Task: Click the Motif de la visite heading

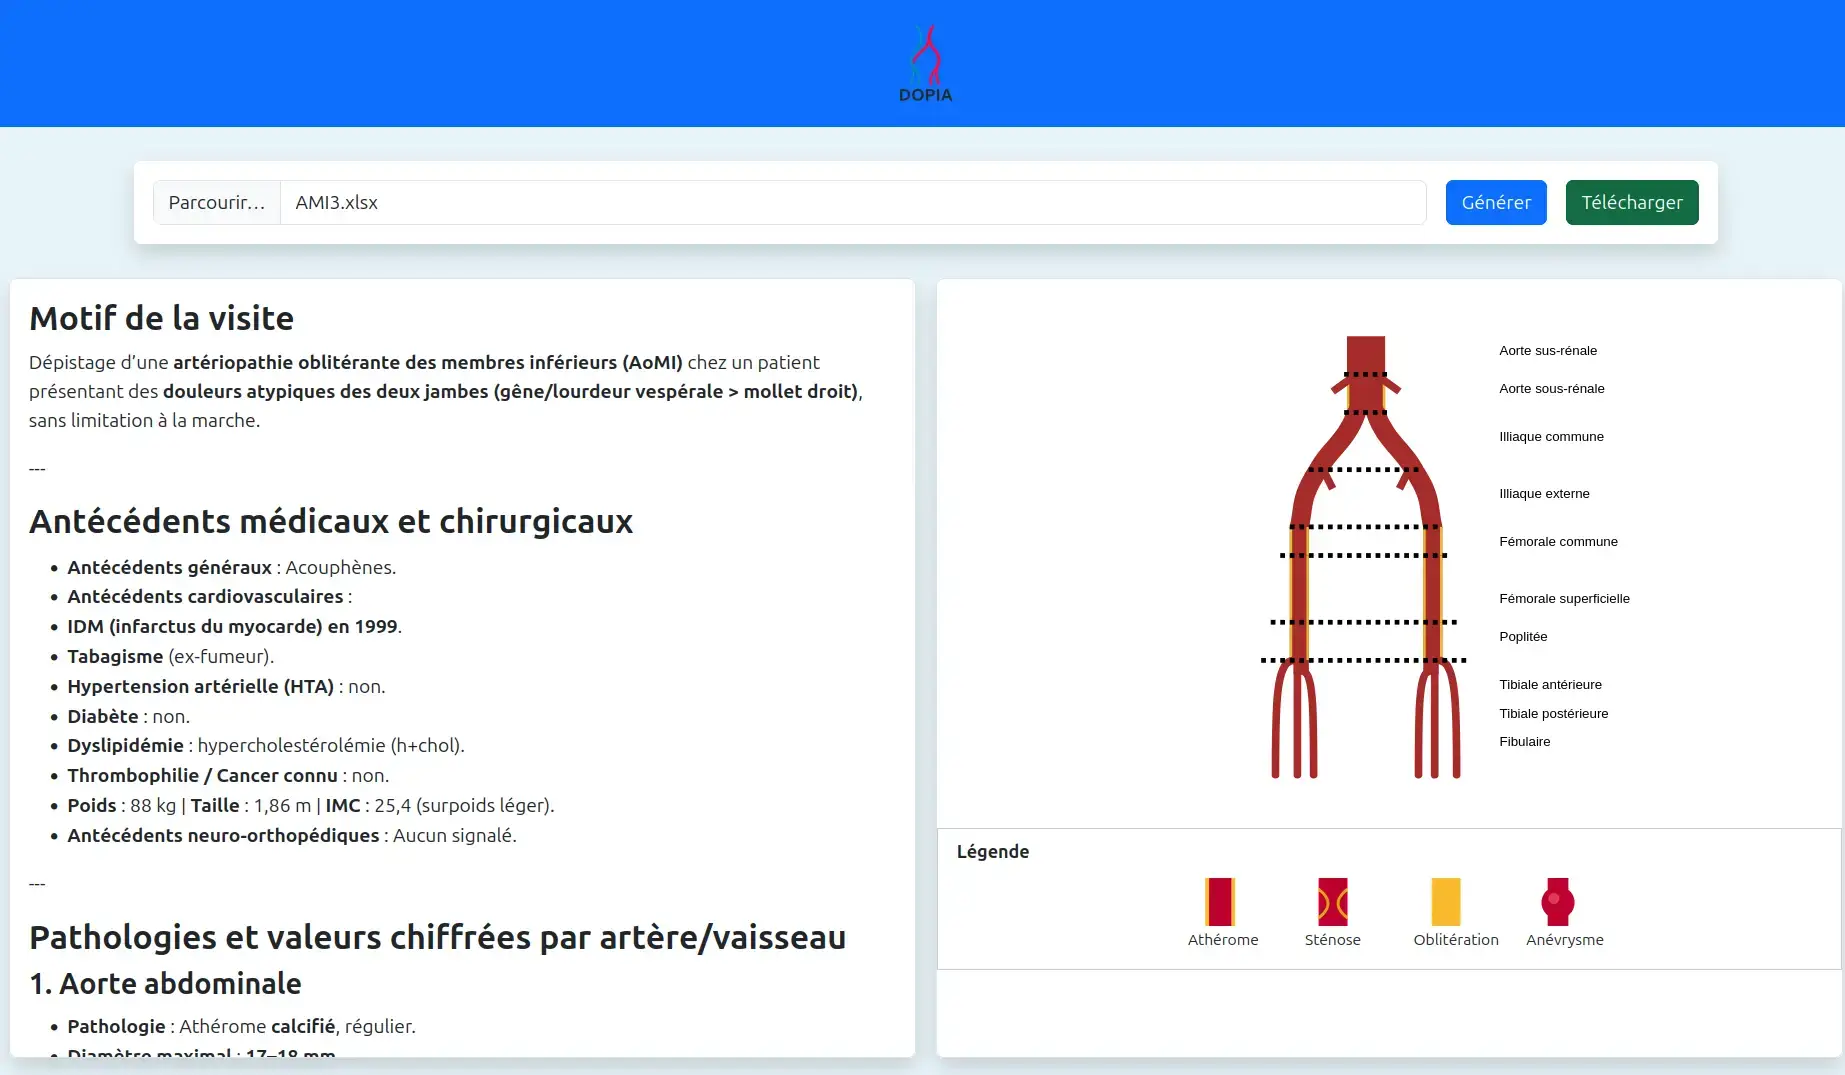Action: point(162,319)
